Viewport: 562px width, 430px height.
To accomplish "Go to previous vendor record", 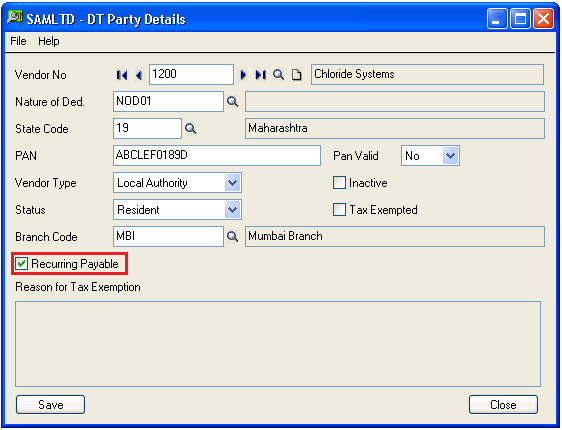I will tap(139, 75).
